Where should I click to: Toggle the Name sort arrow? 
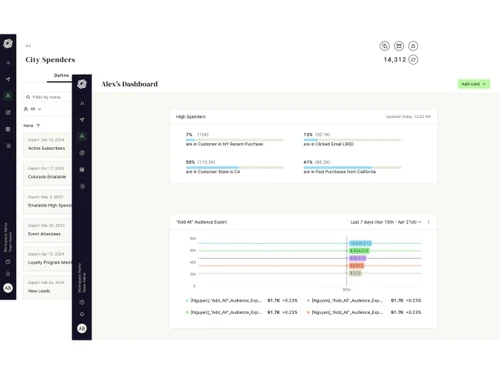pos(38,126)
